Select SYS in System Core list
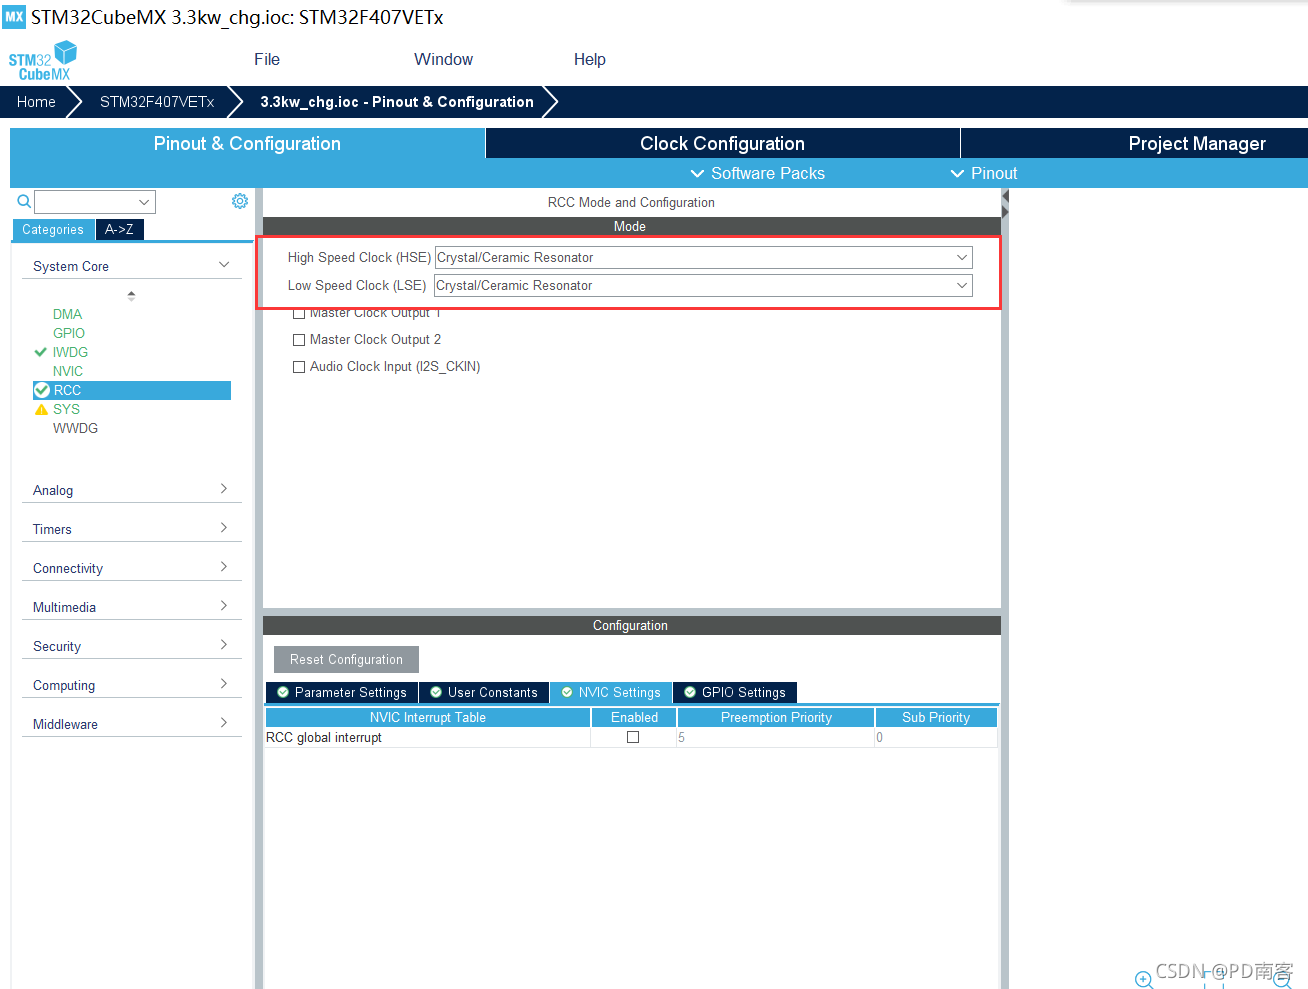 click(x=66, y=409)
